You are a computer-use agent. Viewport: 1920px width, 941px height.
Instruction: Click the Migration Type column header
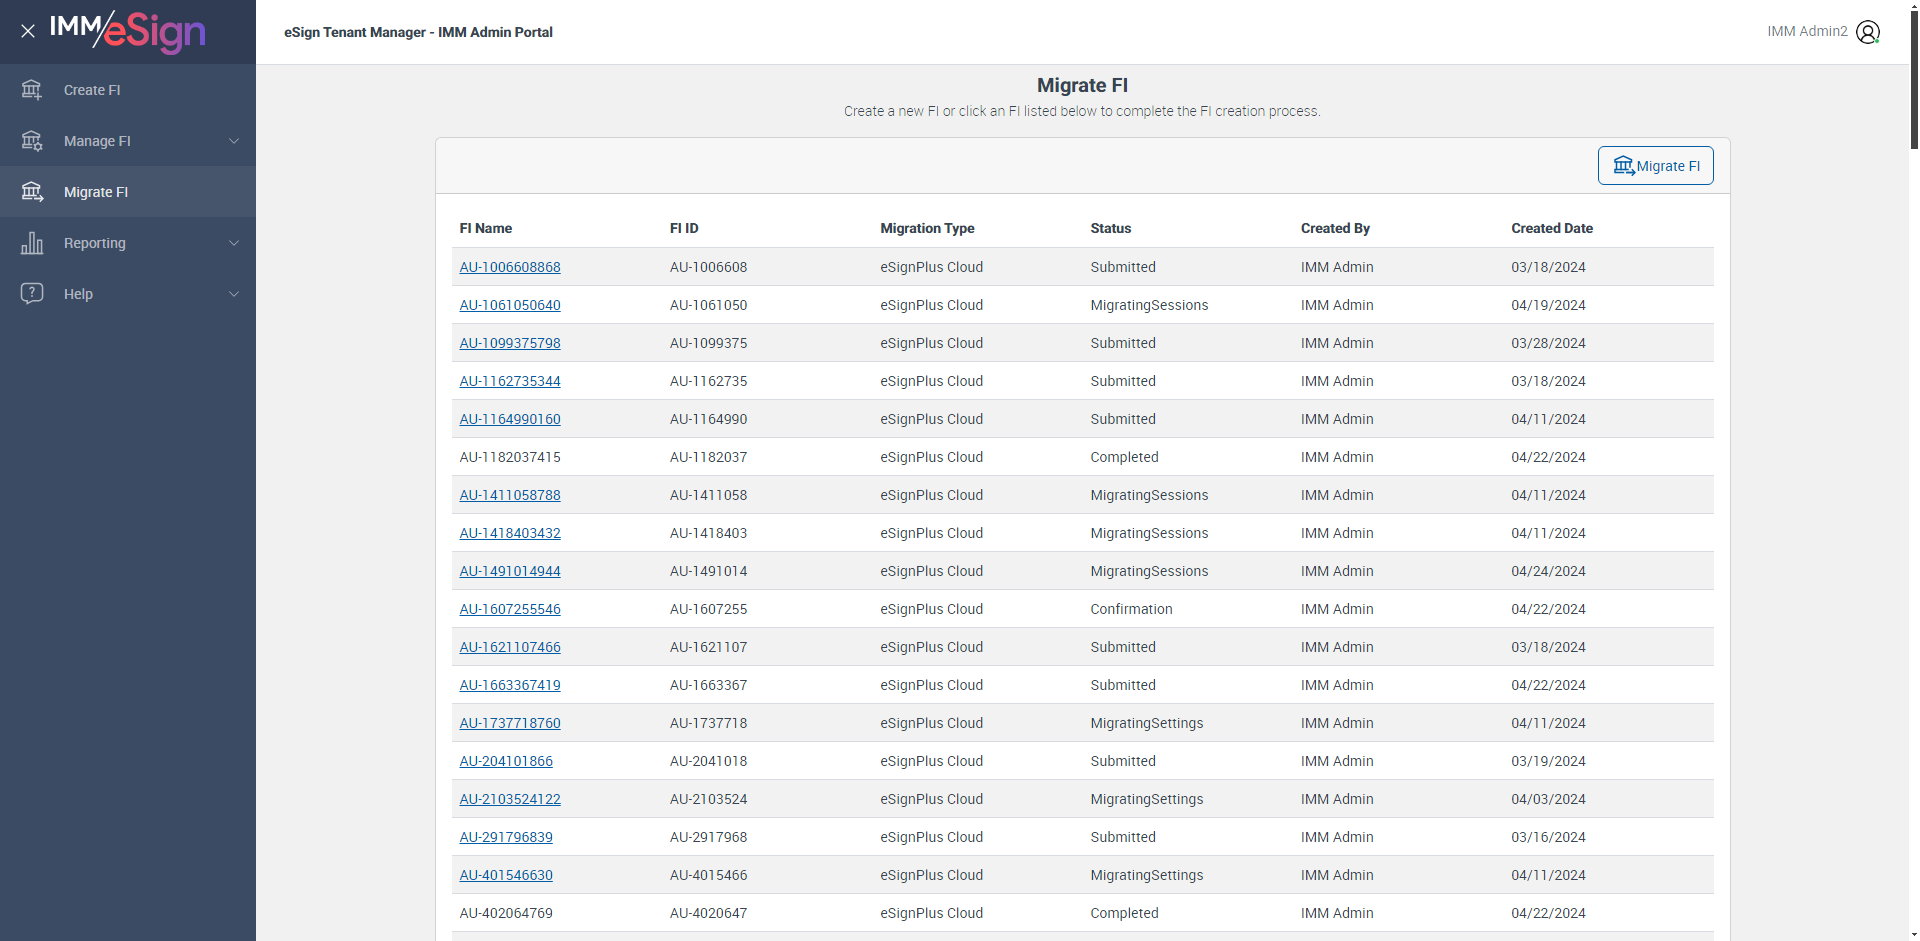[x=927, y=228]
